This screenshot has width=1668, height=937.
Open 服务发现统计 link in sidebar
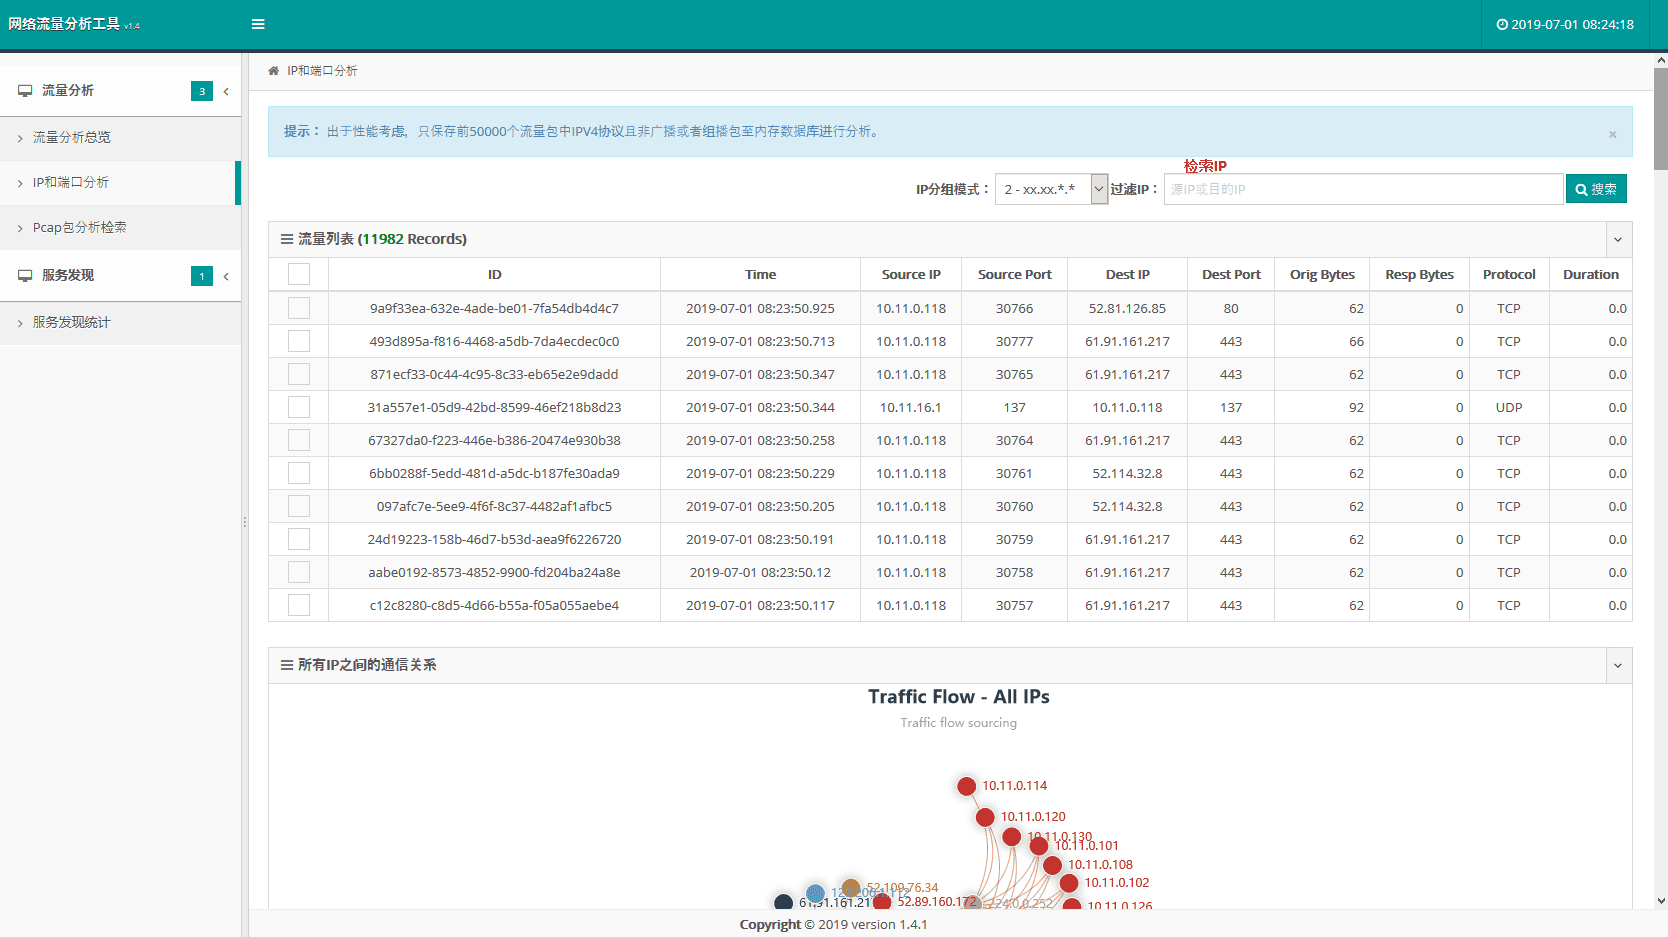(71, 323)
